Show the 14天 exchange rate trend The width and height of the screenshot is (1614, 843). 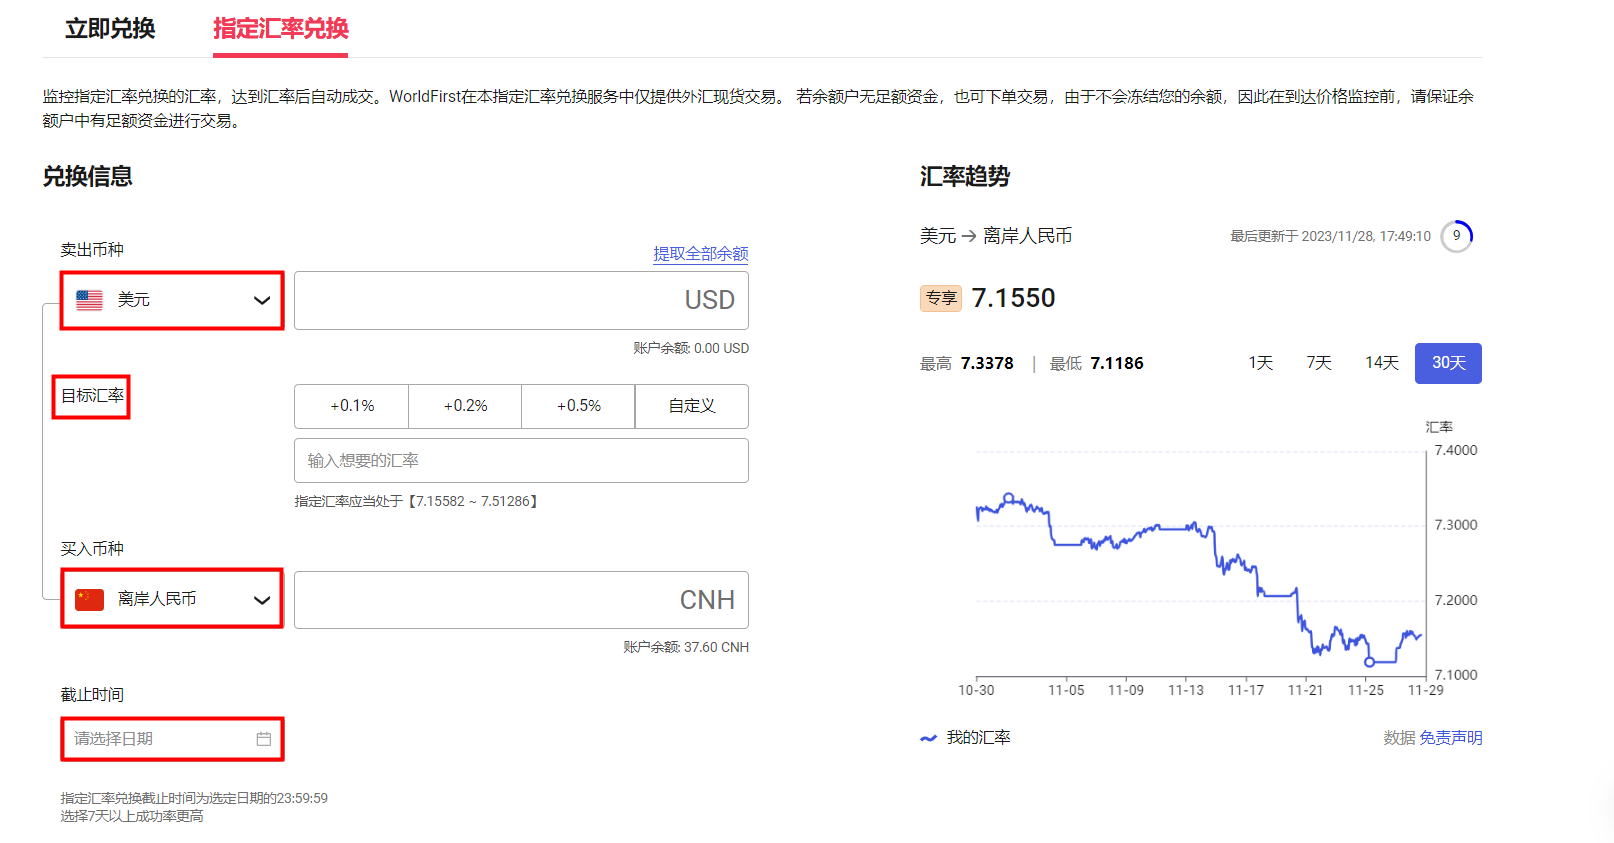1381,363
